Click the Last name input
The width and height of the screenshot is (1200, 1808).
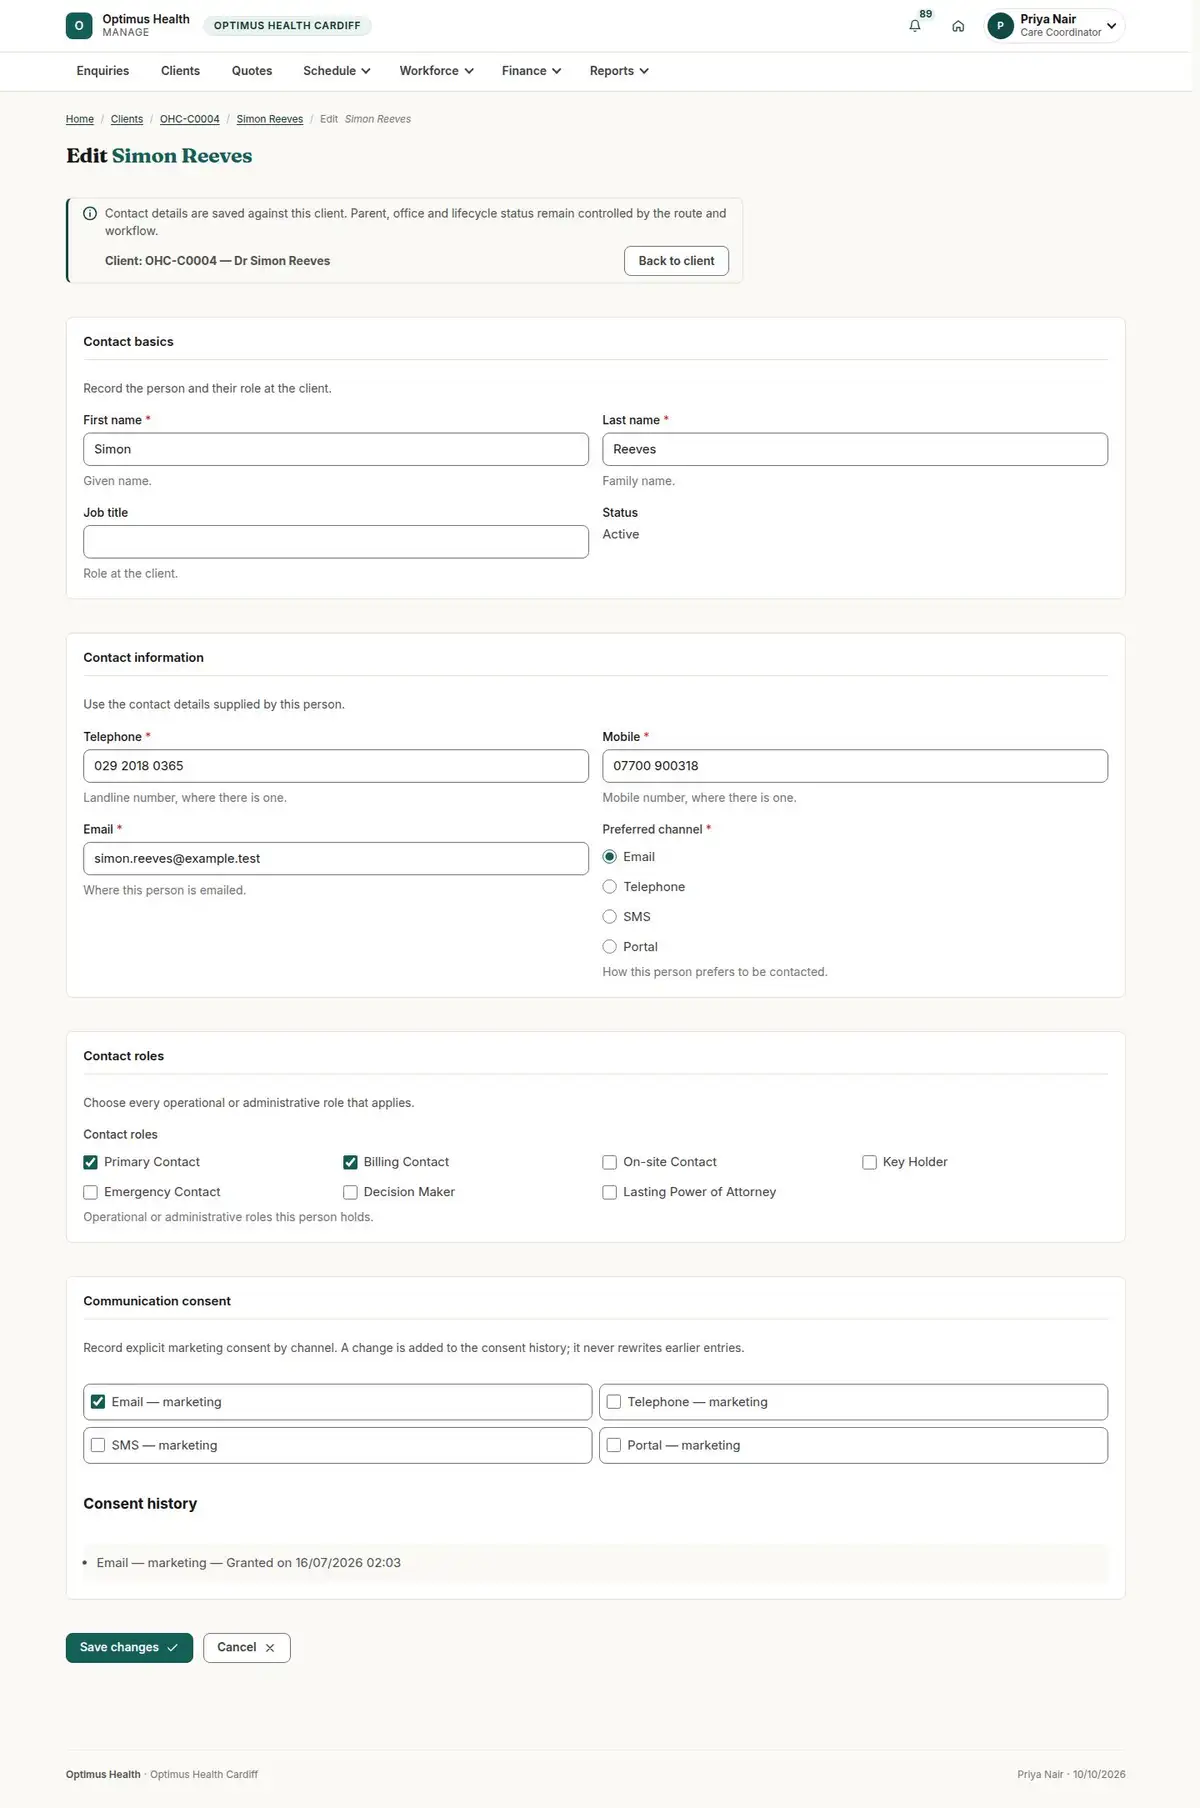pos(855,450)
